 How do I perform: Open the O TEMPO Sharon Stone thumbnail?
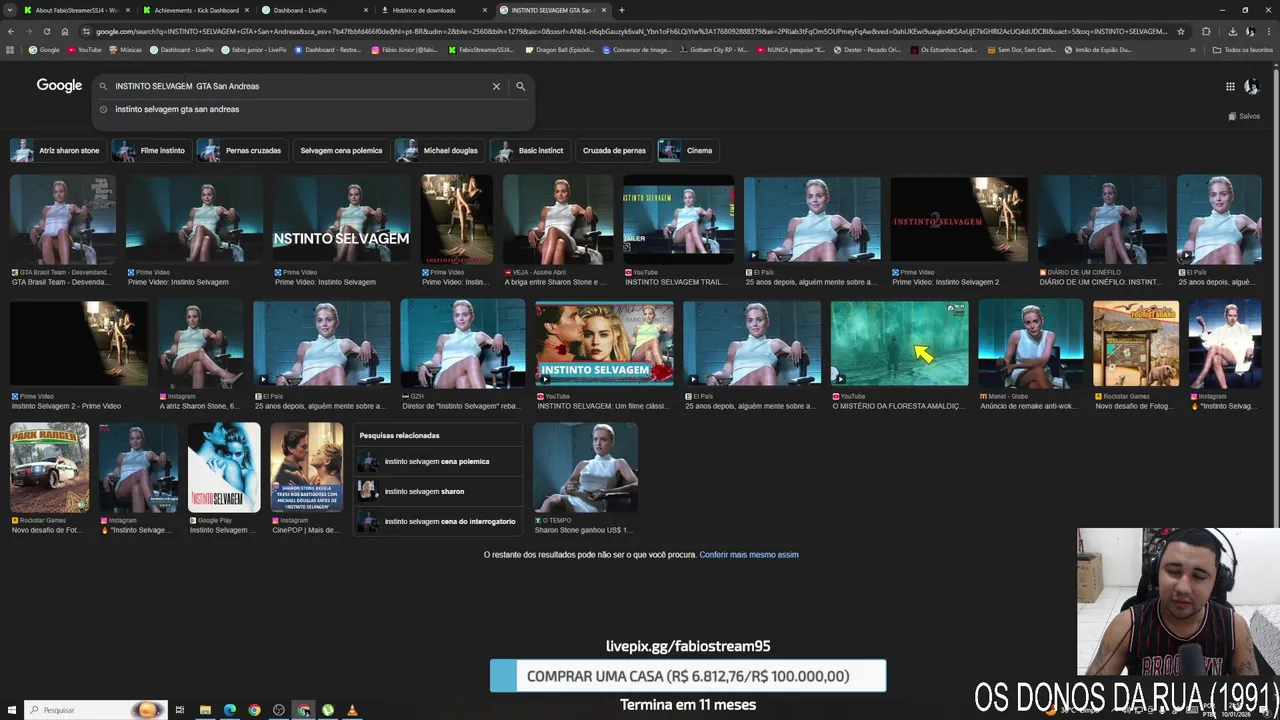tap(585, 467)
